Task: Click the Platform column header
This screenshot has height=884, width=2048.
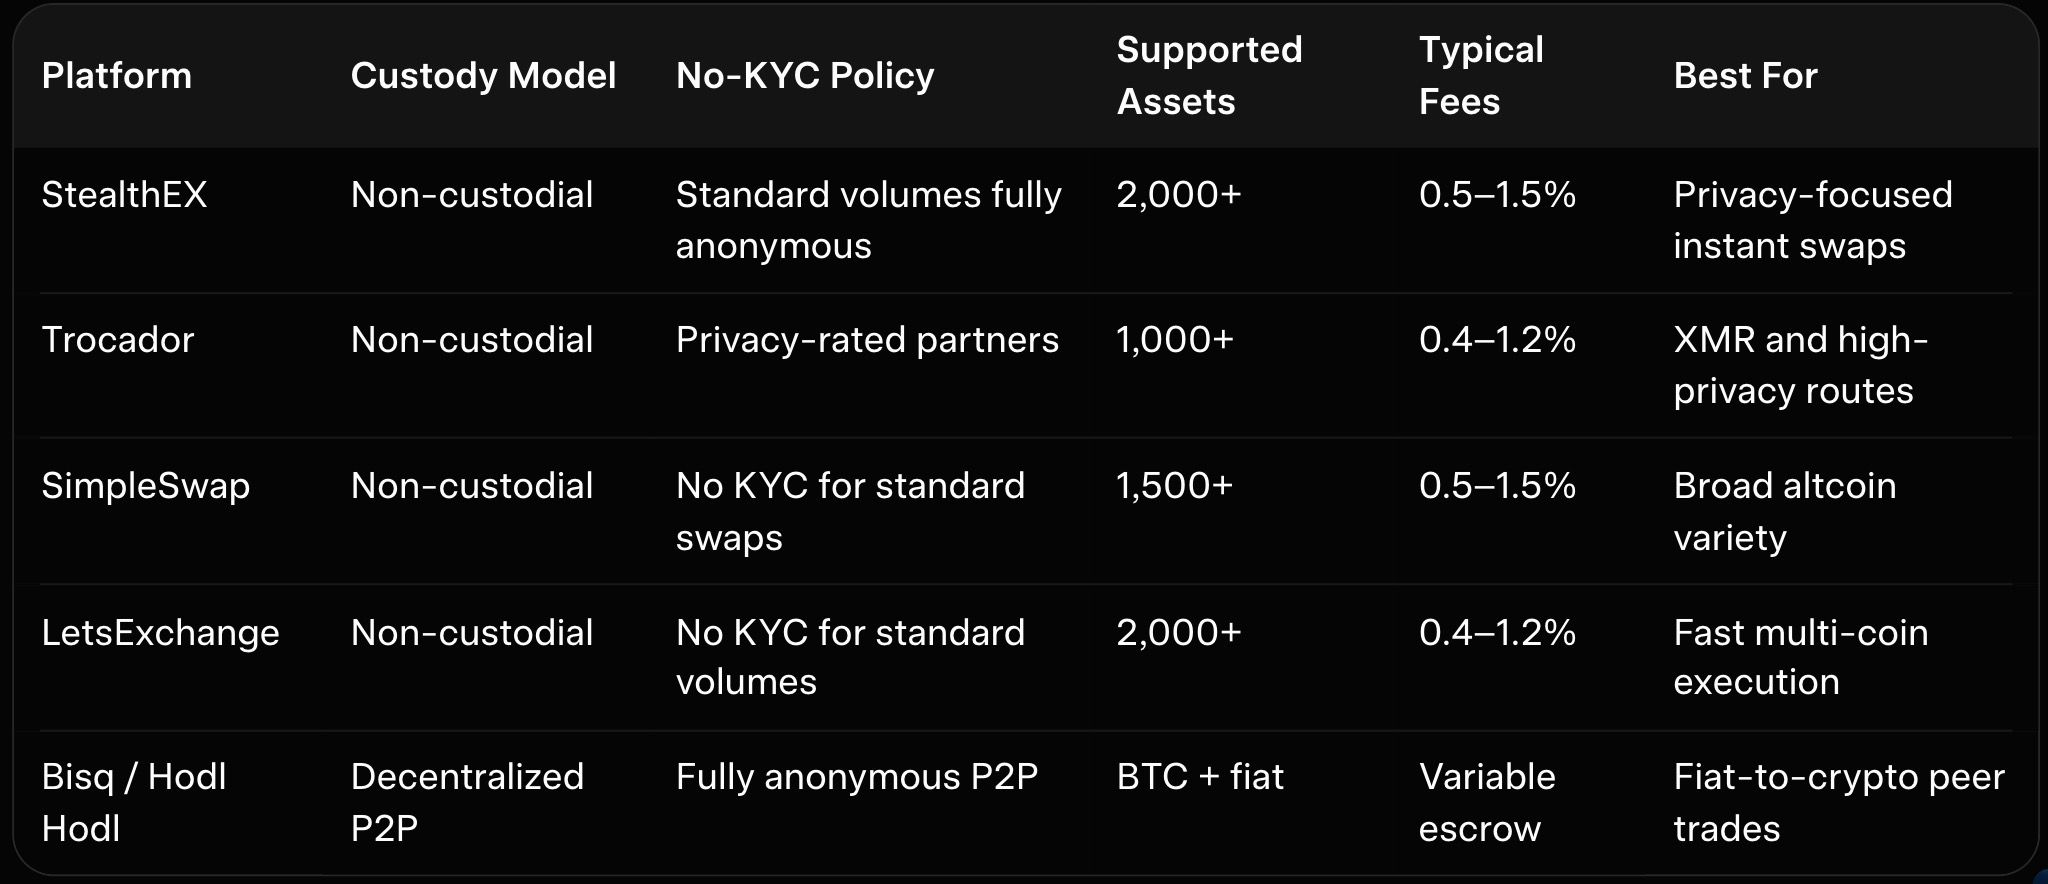Action: (117, 76)
